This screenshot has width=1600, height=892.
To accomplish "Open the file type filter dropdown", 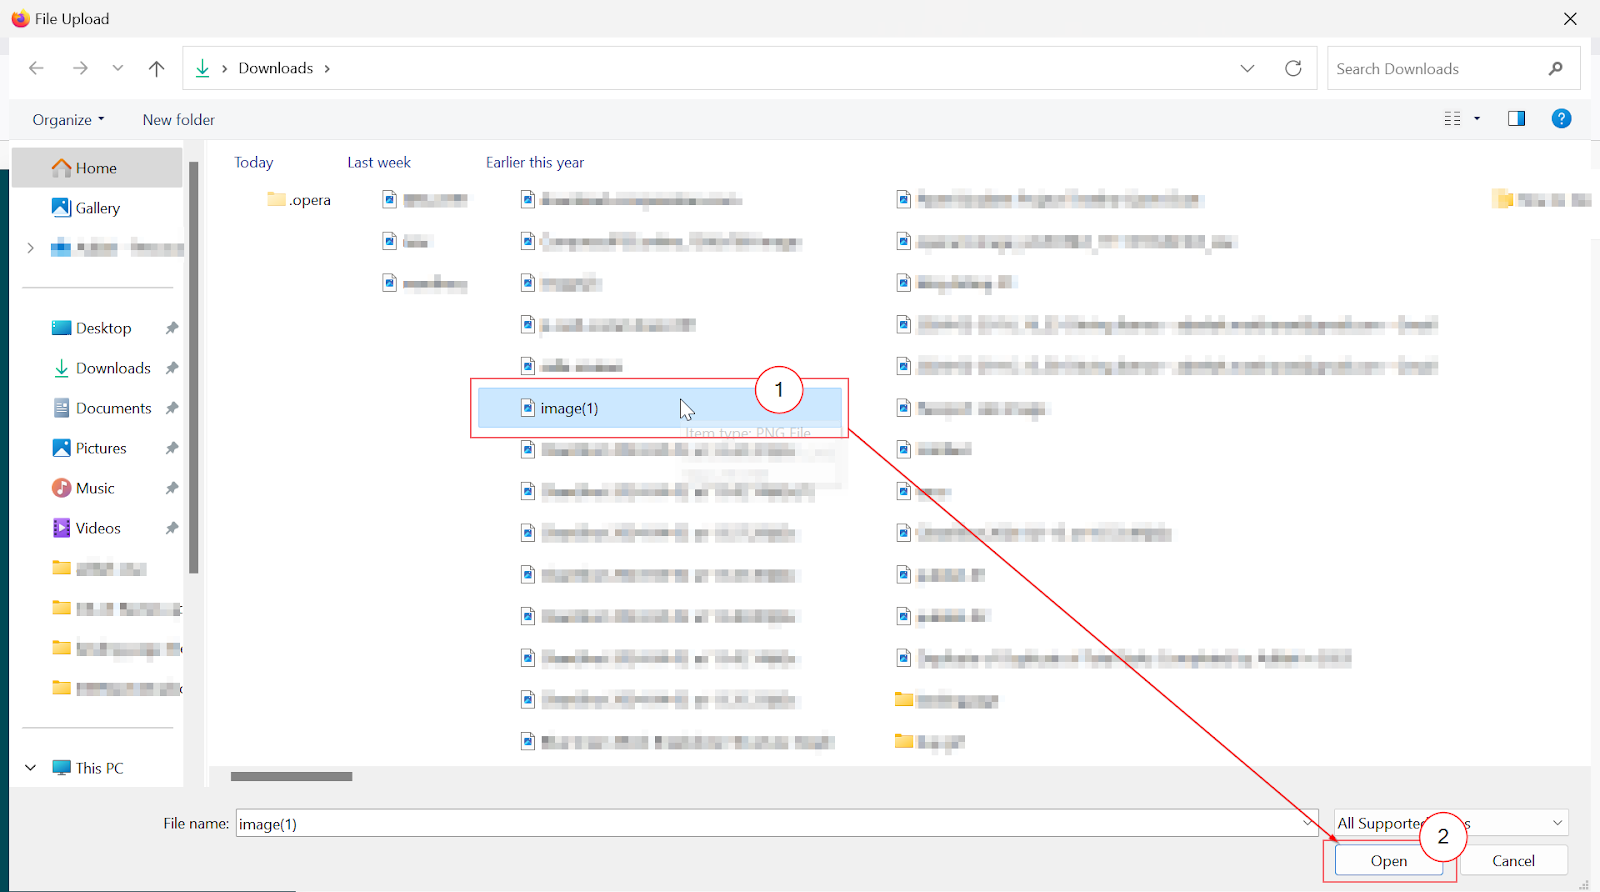I will click(1556, 823).
